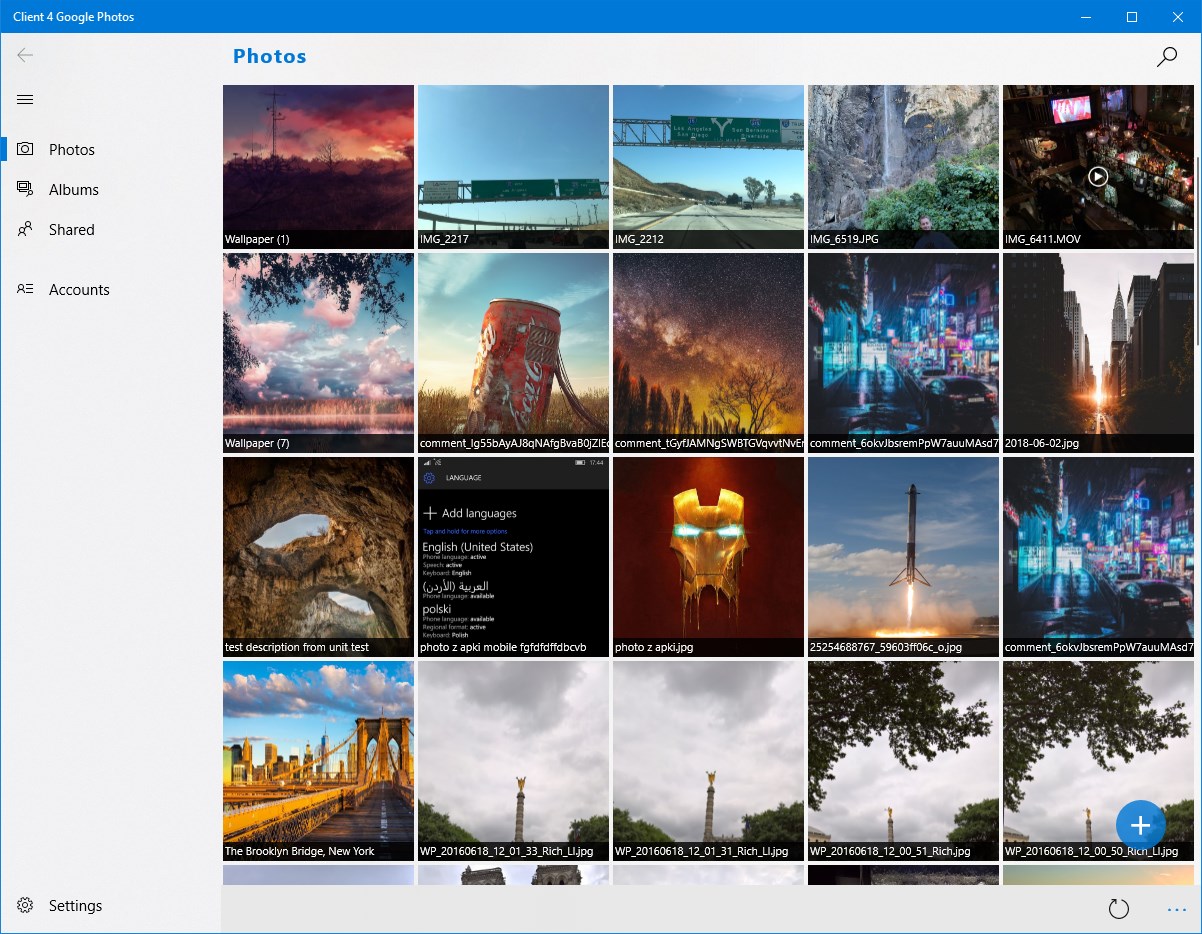Screen dimensions: 1202x934
Task: Open the IMG_2212 road sign photo
Action: (708, 167)
